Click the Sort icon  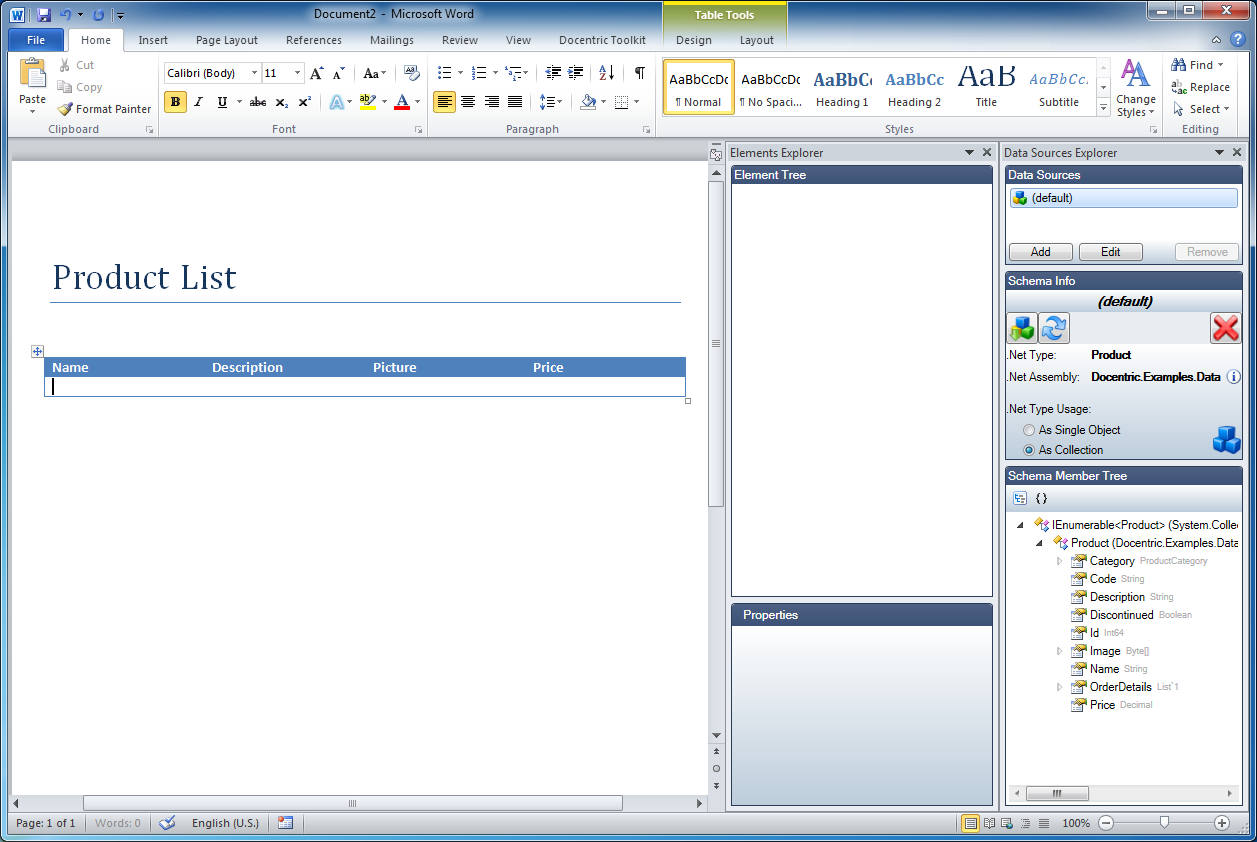tap(606, 73)
